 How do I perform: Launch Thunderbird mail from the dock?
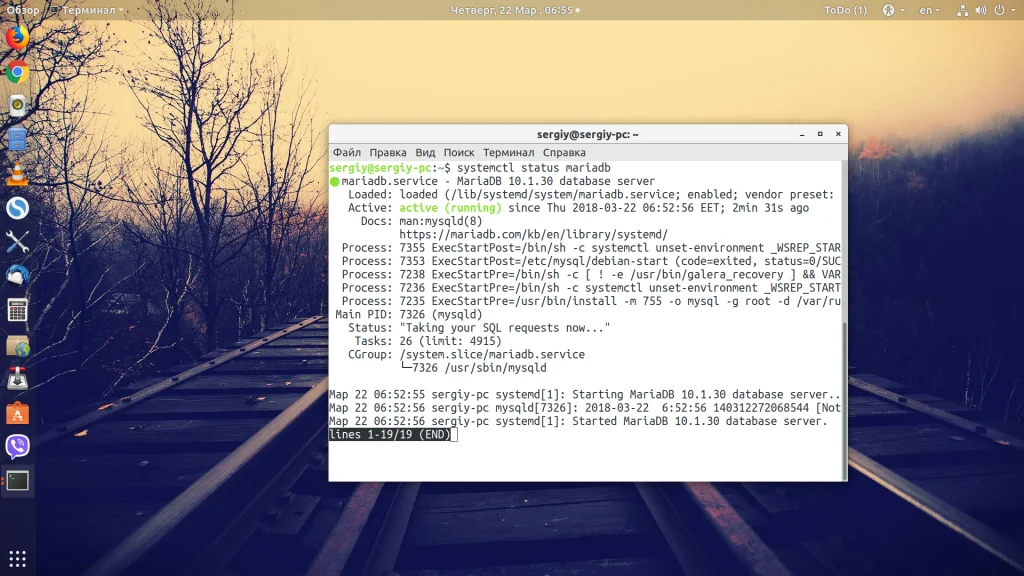tap(18, 276)
